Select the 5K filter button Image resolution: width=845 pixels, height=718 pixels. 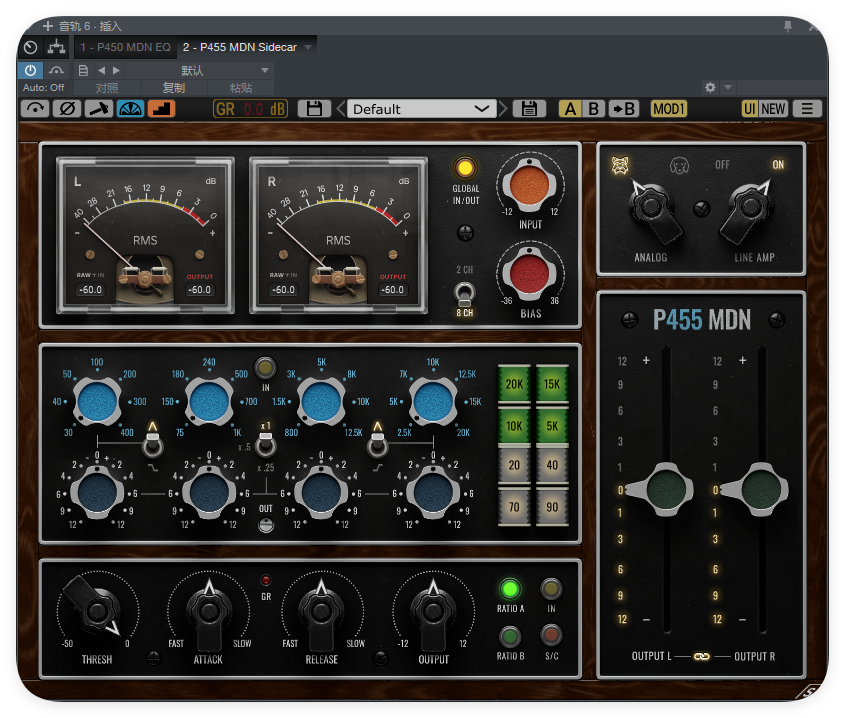pyautogui.click(x=552, y=426)
